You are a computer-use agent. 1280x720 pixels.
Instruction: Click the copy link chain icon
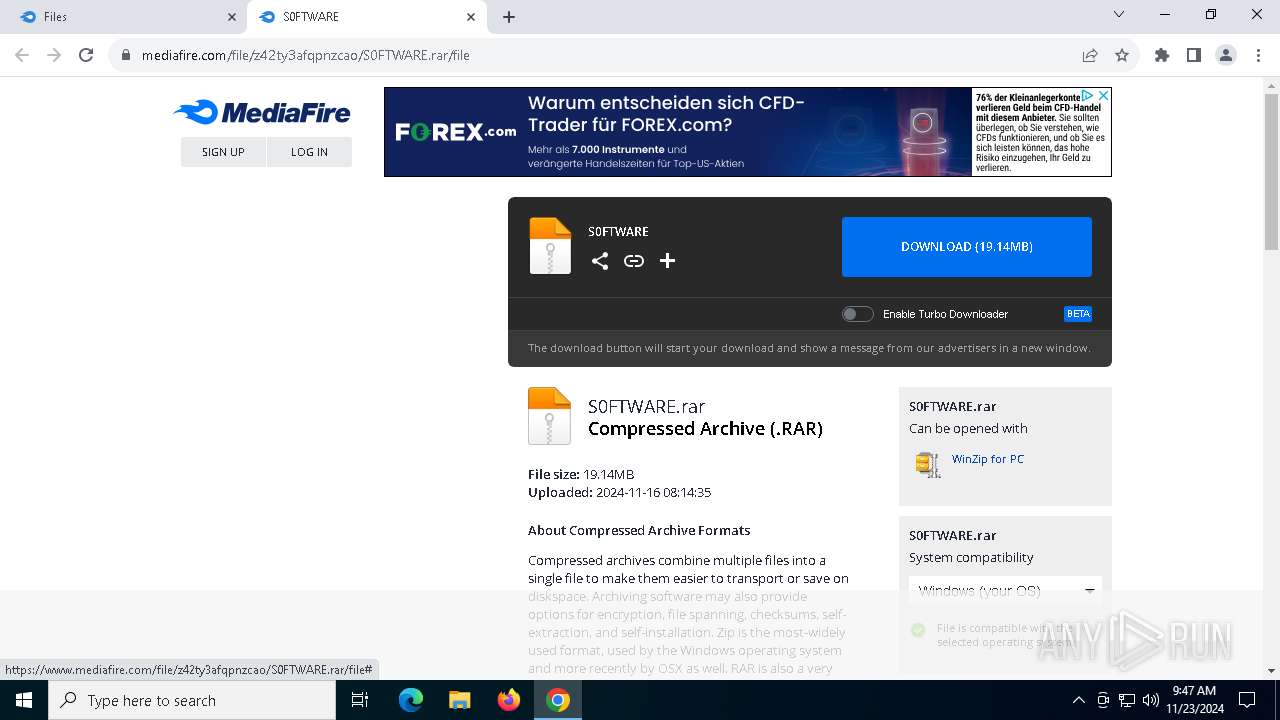(634, 261)
